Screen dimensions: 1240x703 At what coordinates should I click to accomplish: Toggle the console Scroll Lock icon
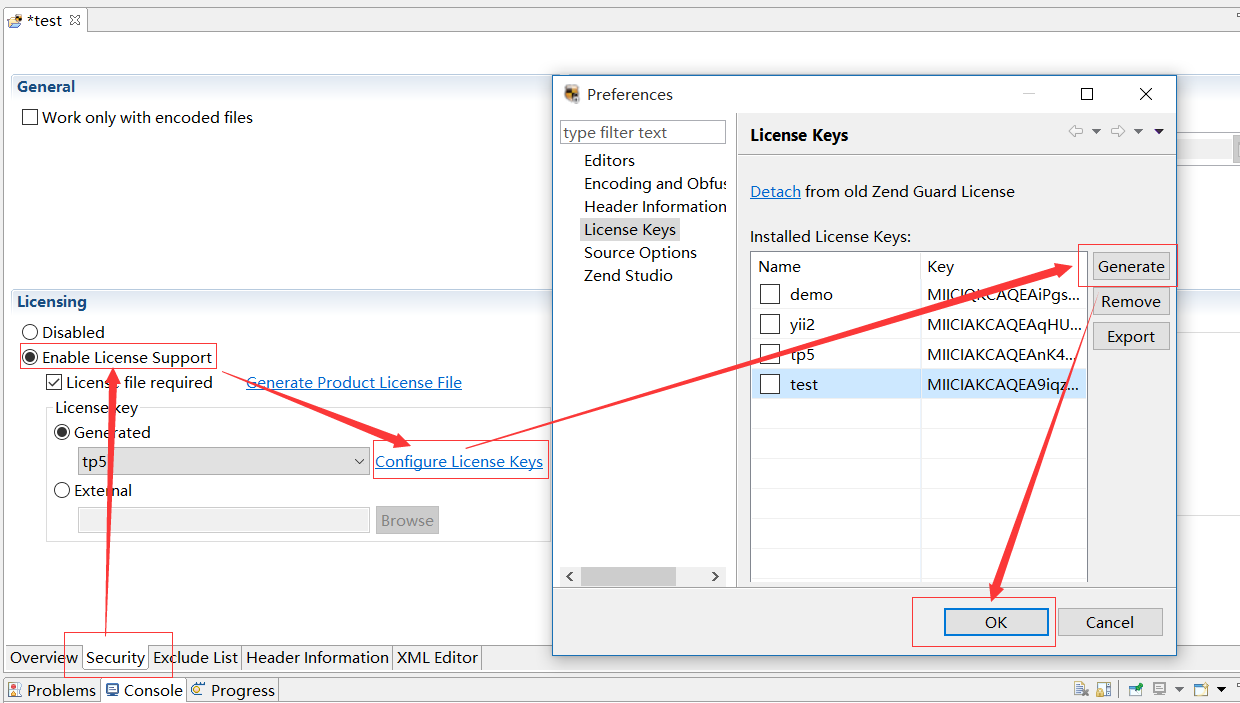click(1103, 689)
